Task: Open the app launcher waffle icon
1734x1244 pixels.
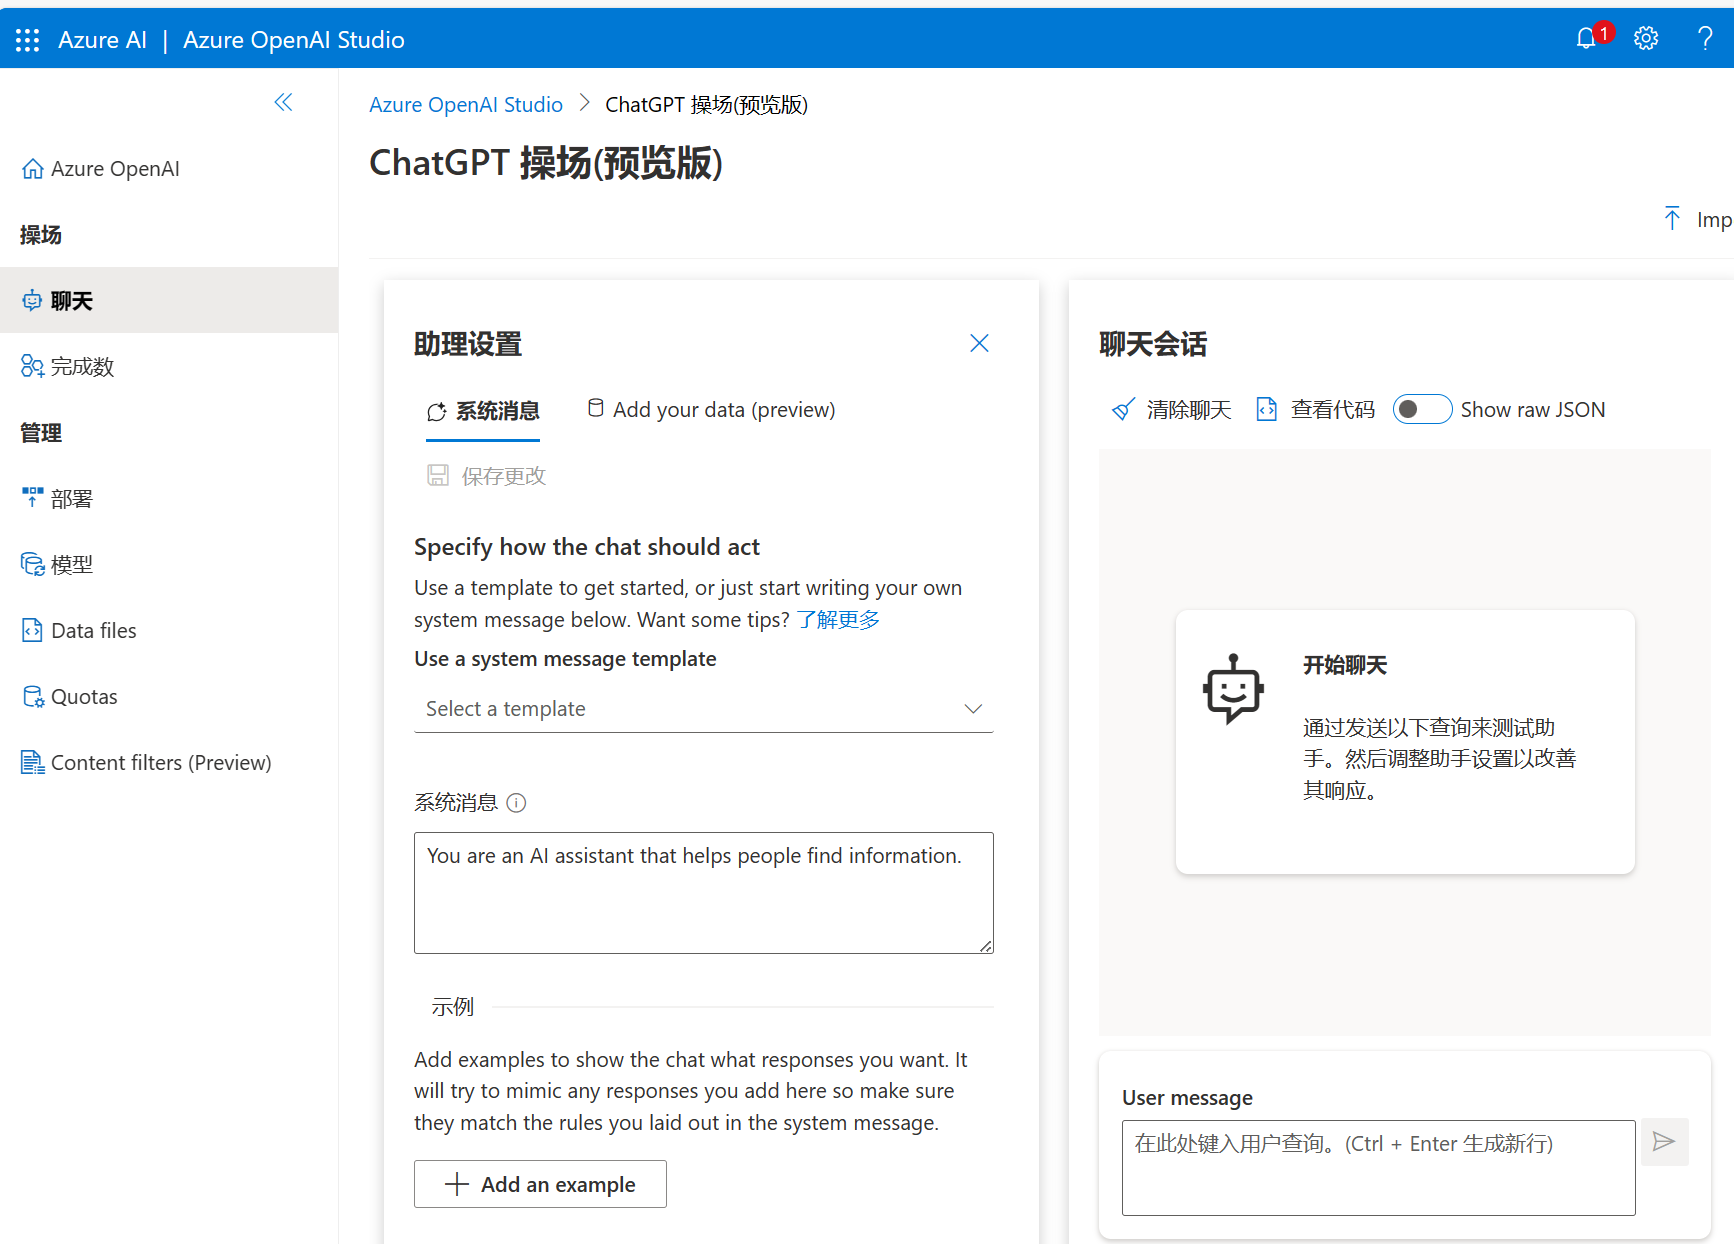Action: [28, 40]
